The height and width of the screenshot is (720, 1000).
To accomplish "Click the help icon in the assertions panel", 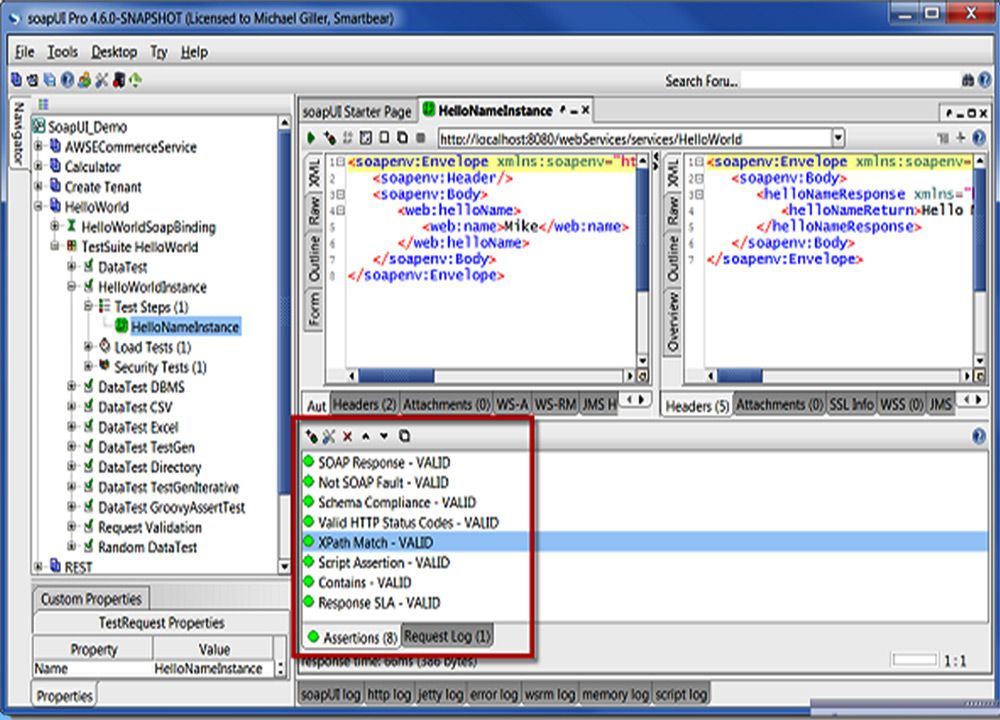I will (x=979, y=436).
